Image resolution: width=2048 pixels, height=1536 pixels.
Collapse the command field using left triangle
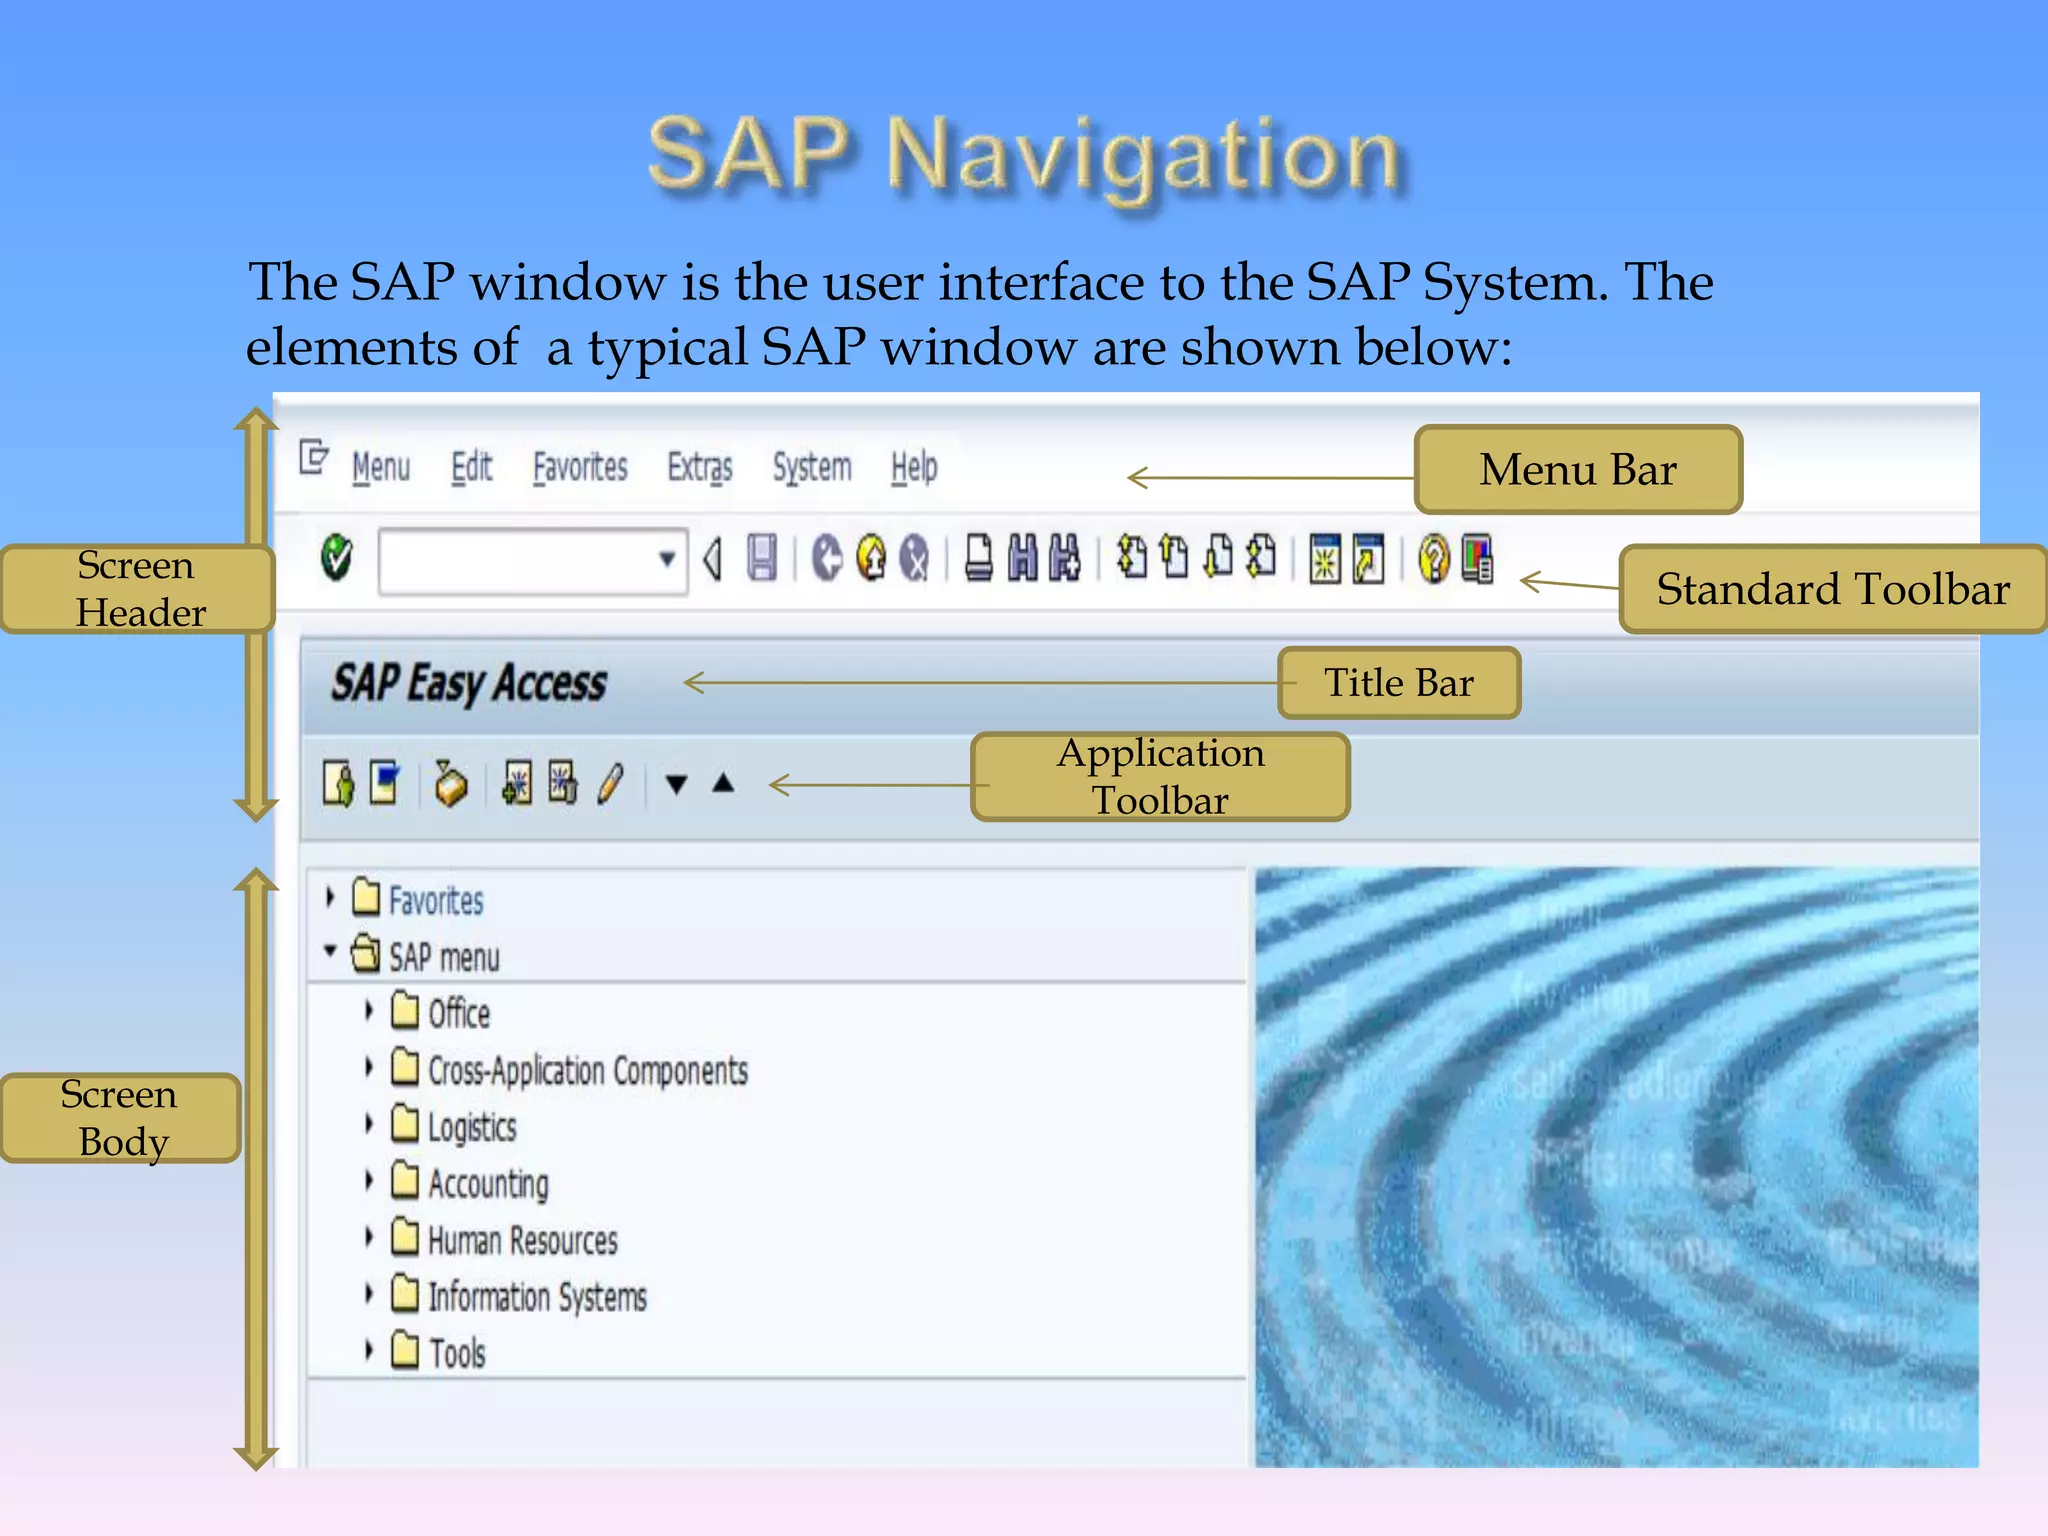tap(712, 559)
